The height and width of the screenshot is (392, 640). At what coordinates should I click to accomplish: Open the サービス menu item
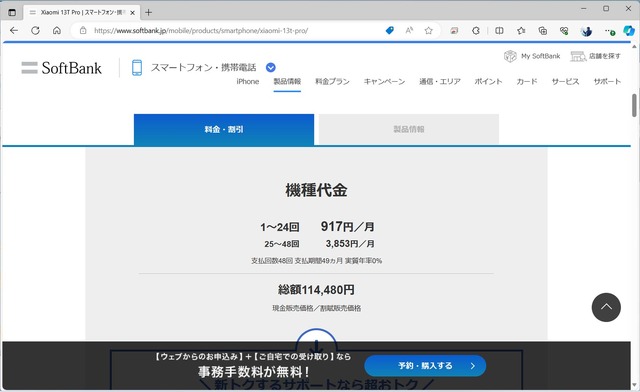coord(565,82)
